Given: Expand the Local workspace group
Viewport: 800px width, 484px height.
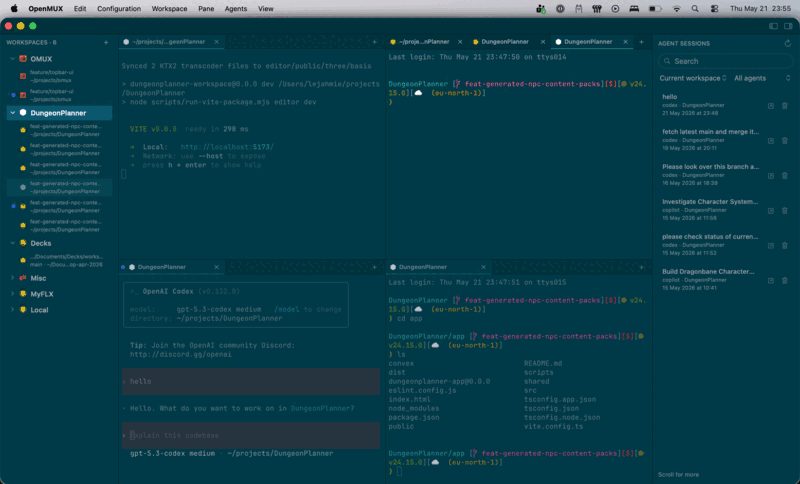Looking at the screenshot, I should coord(12,310).
